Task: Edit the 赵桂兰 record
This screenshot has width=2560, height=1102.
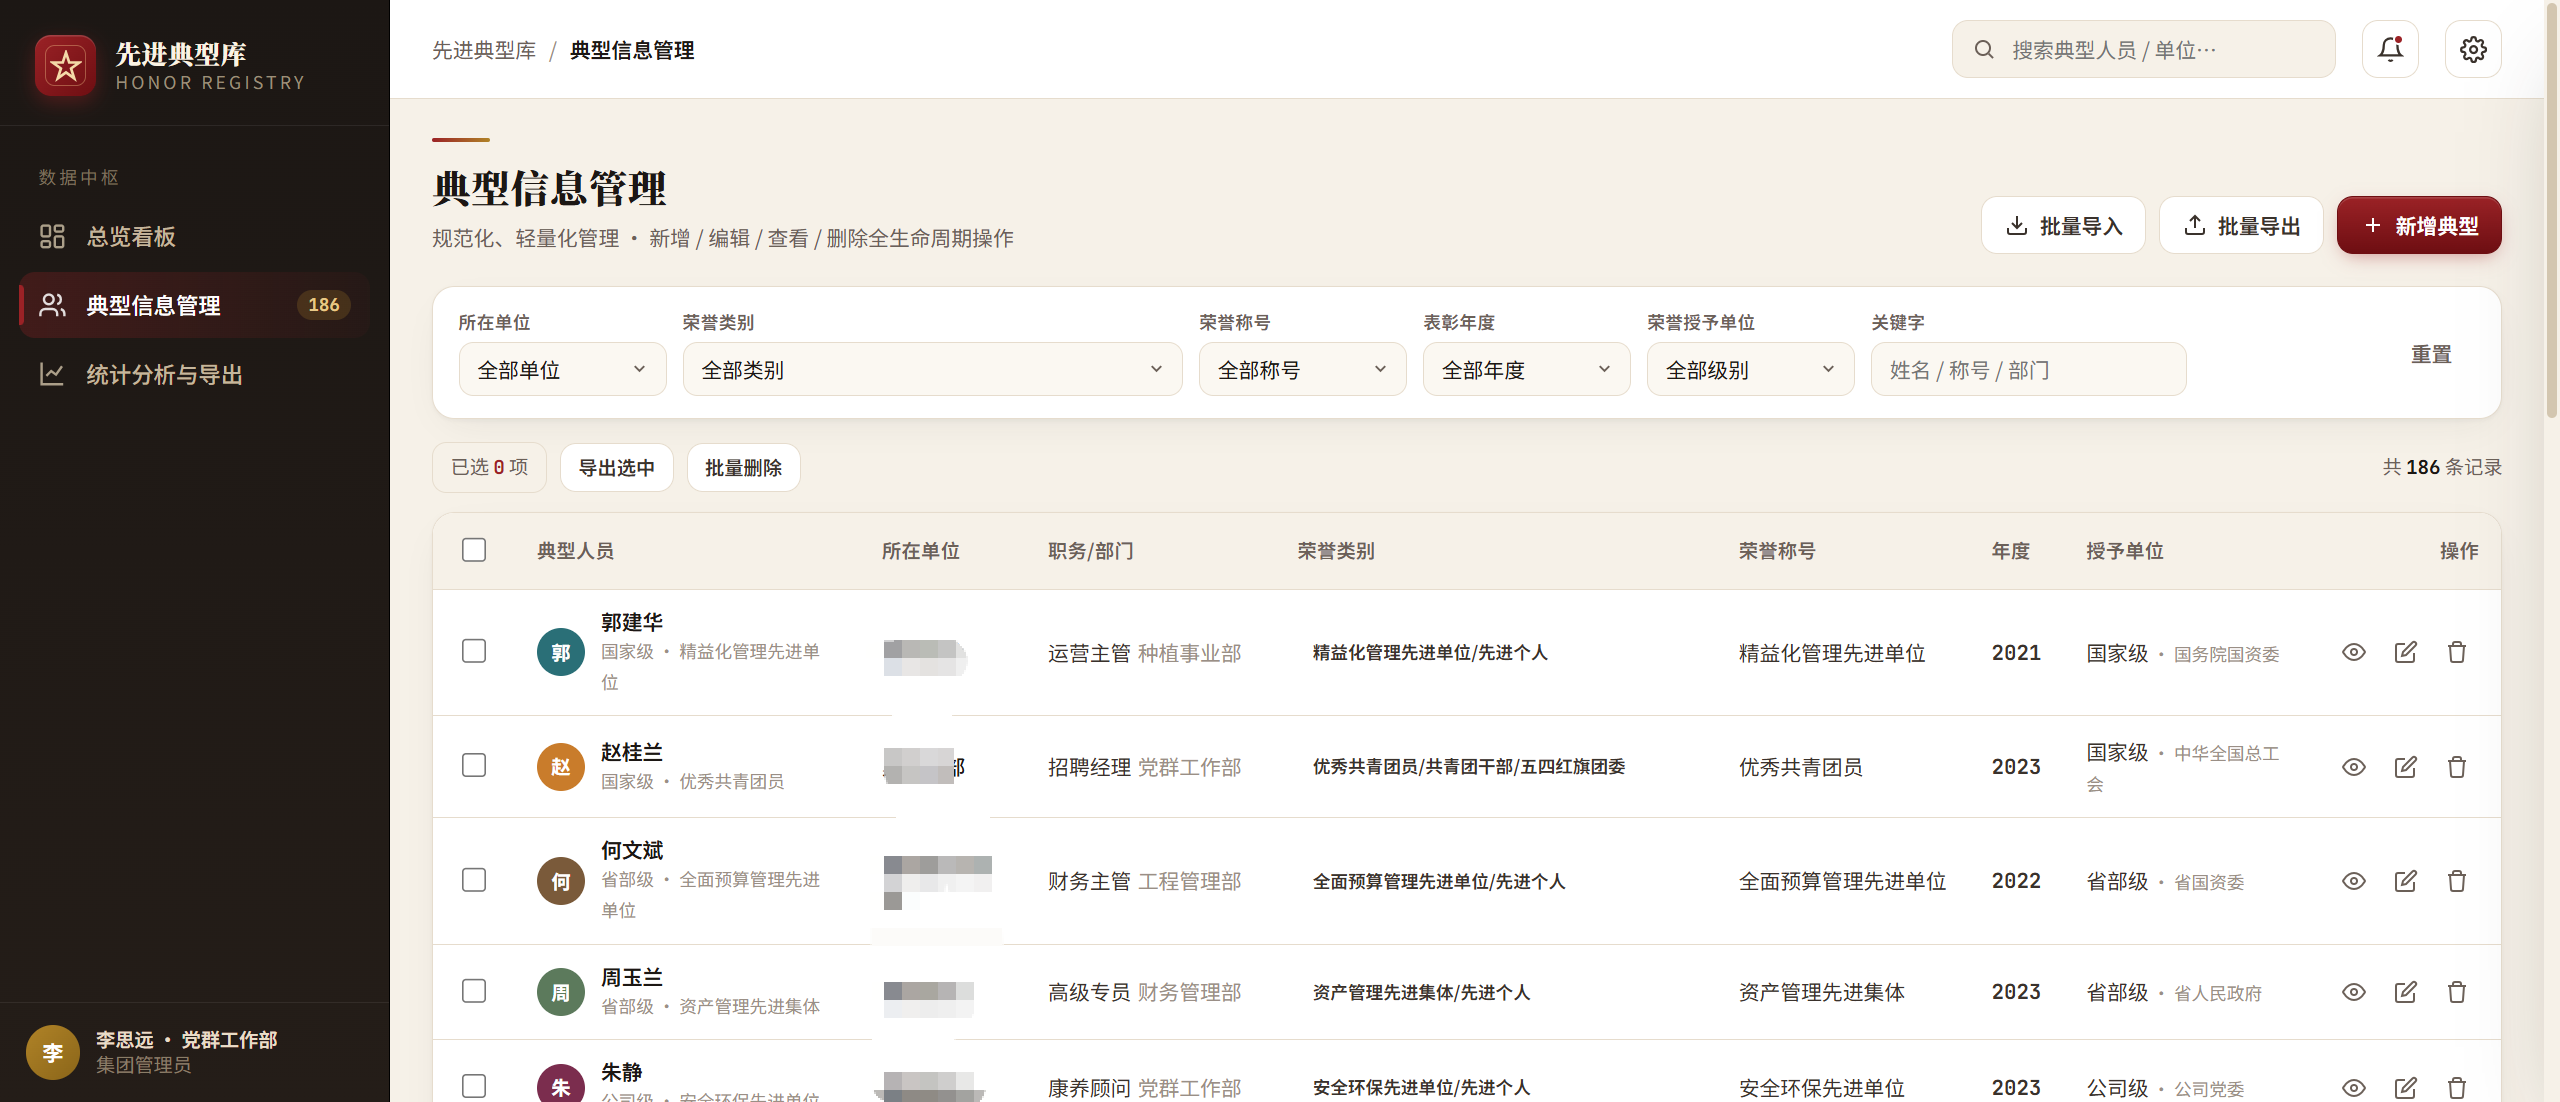Action: click(x=2406, y=767)
